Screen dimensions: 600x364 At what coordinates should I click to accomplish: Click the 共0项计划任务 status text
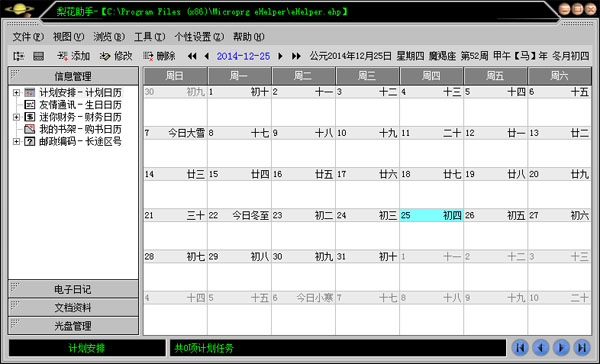coord(204,348)
